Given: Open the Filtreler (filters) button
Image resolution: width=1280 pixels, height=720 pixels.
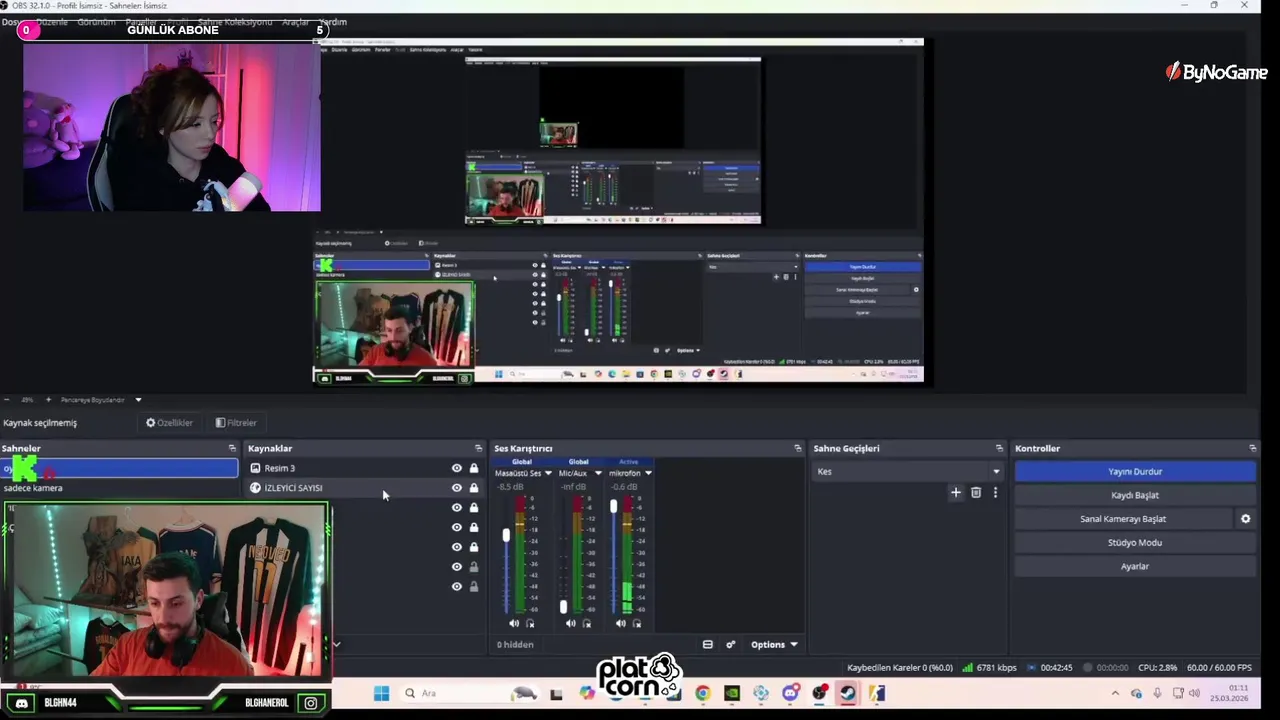Looking at the screenshot, I should pos(236,423).
